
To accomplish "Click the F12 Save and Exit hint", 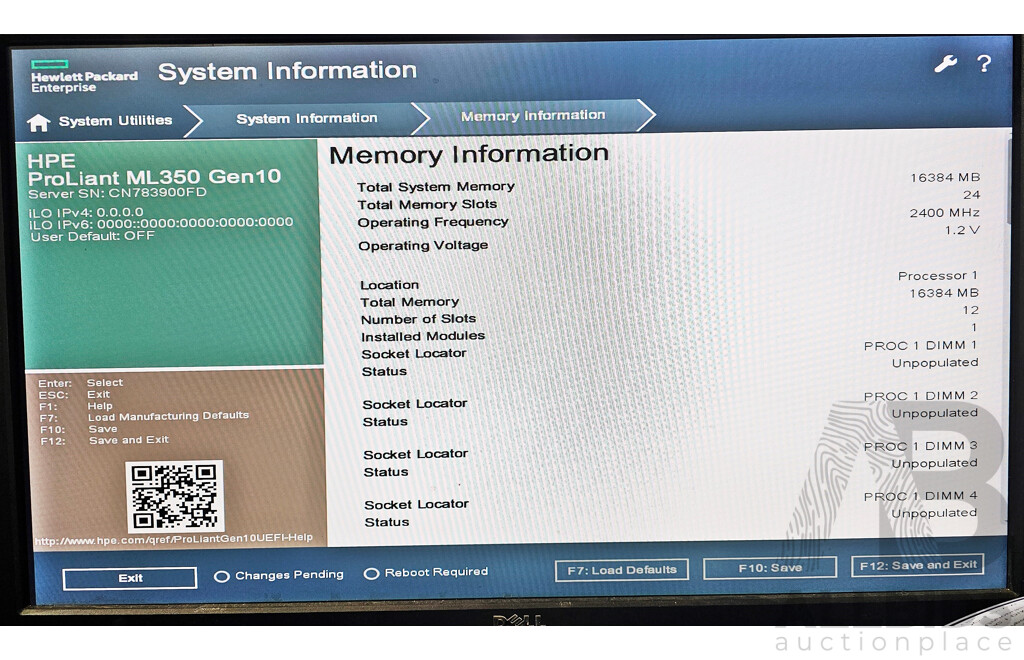I will click(104, 441).
